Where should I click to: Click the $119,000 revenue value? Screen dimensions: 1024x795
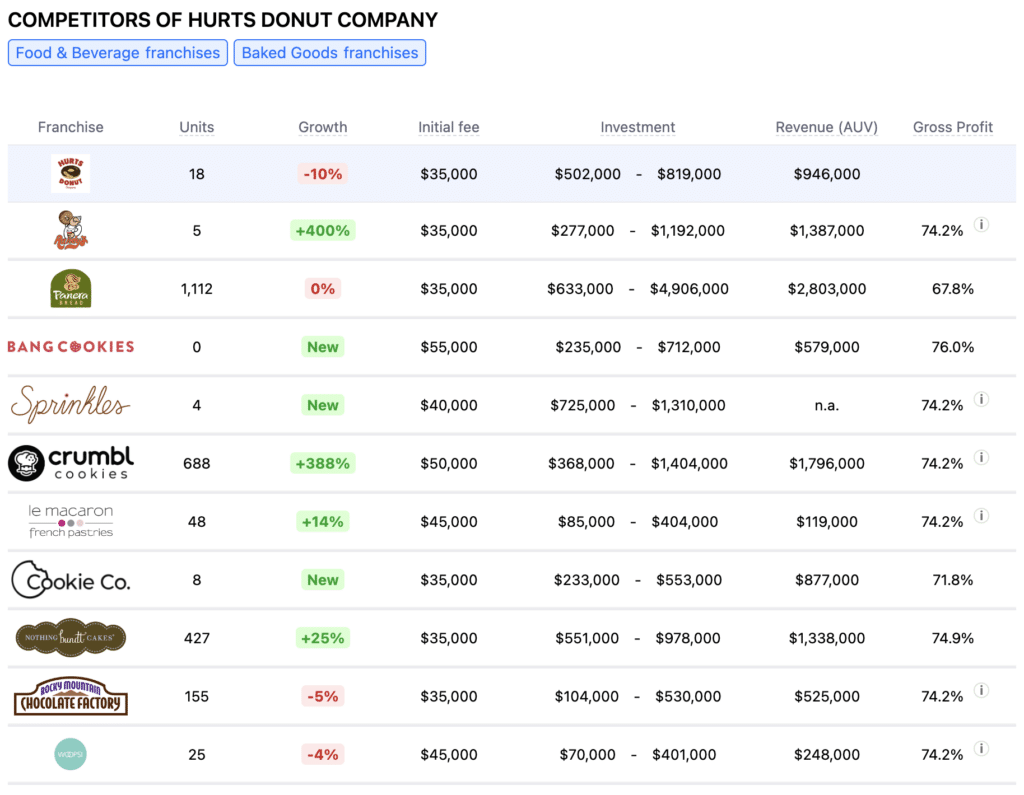(x=827, y=521)
